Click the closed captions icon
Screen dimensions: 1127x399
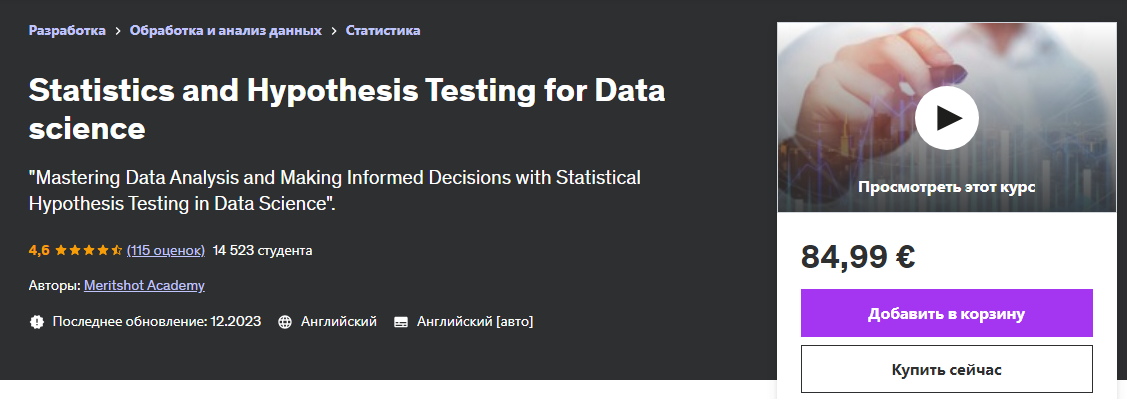(x=401, y=322)
